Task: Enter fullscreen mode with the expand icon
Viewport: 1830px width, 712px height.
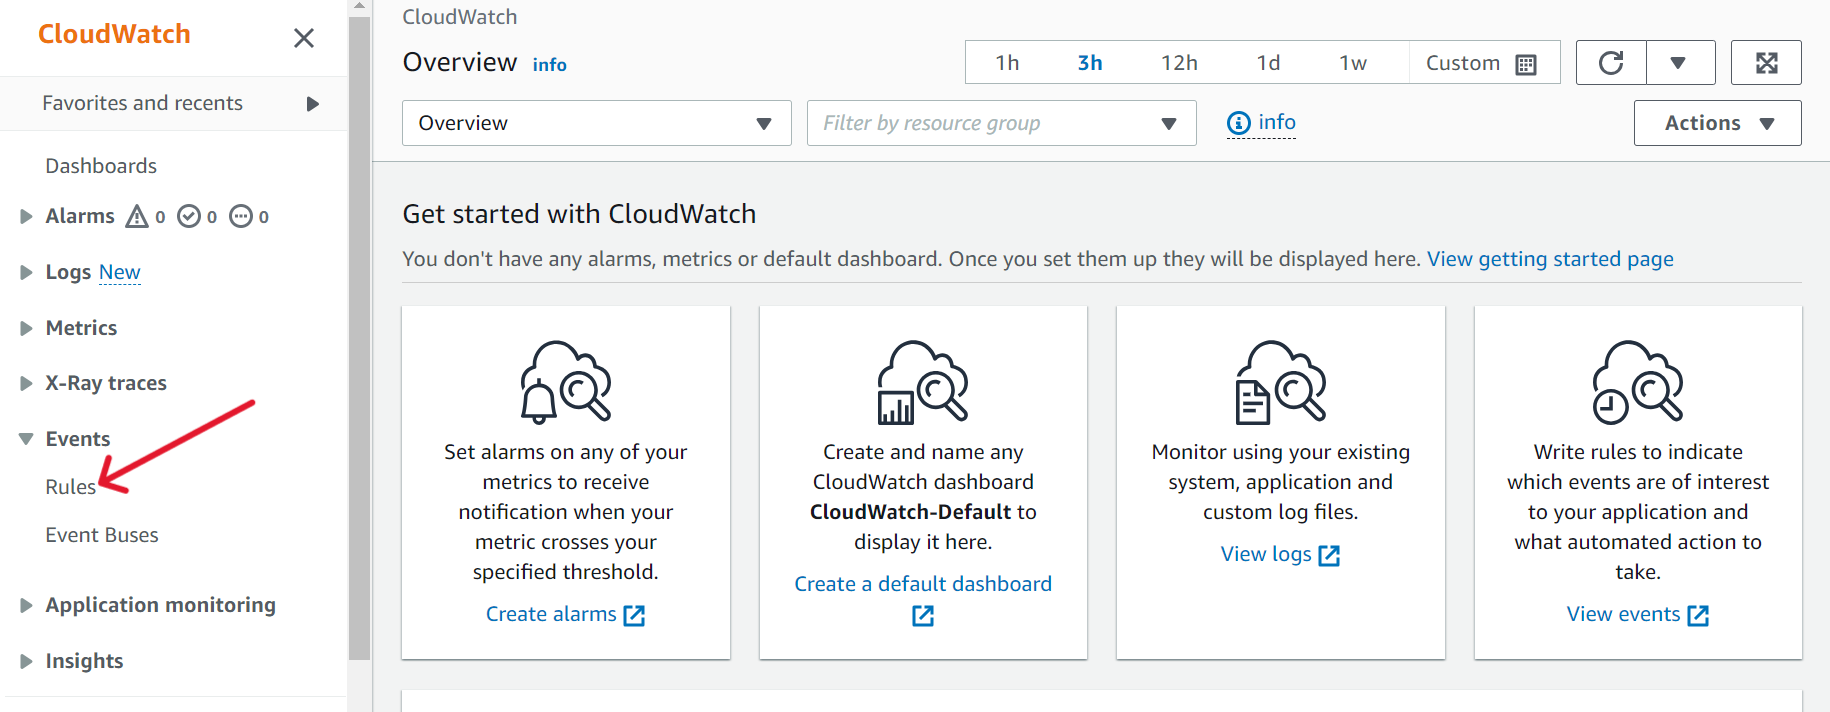Action: tap(1766, 63)
